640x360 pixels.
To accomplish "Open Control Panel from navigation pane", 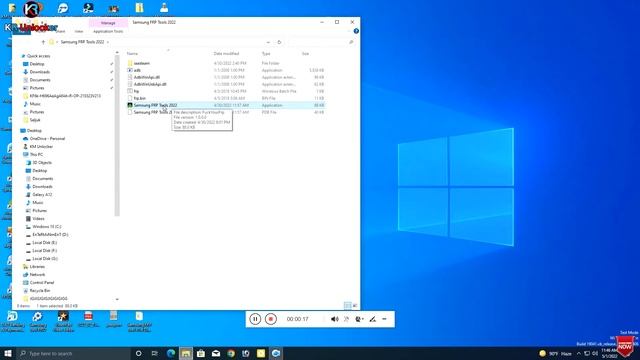I will pyautogui.click(x=42, y=282).
